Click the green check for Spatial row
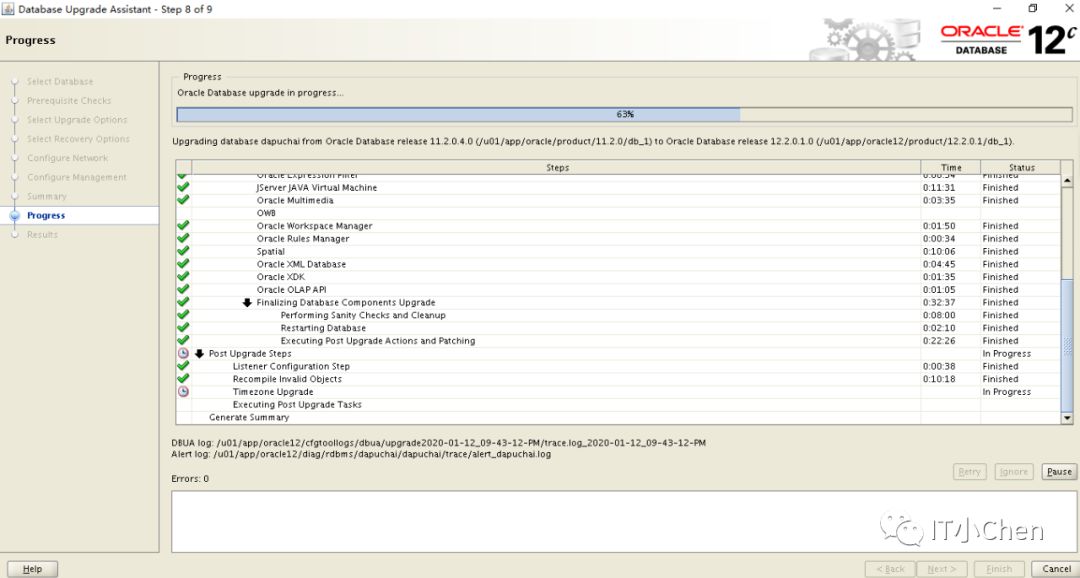The width and height of the screenshot is (1080, 578). point(183,251)
